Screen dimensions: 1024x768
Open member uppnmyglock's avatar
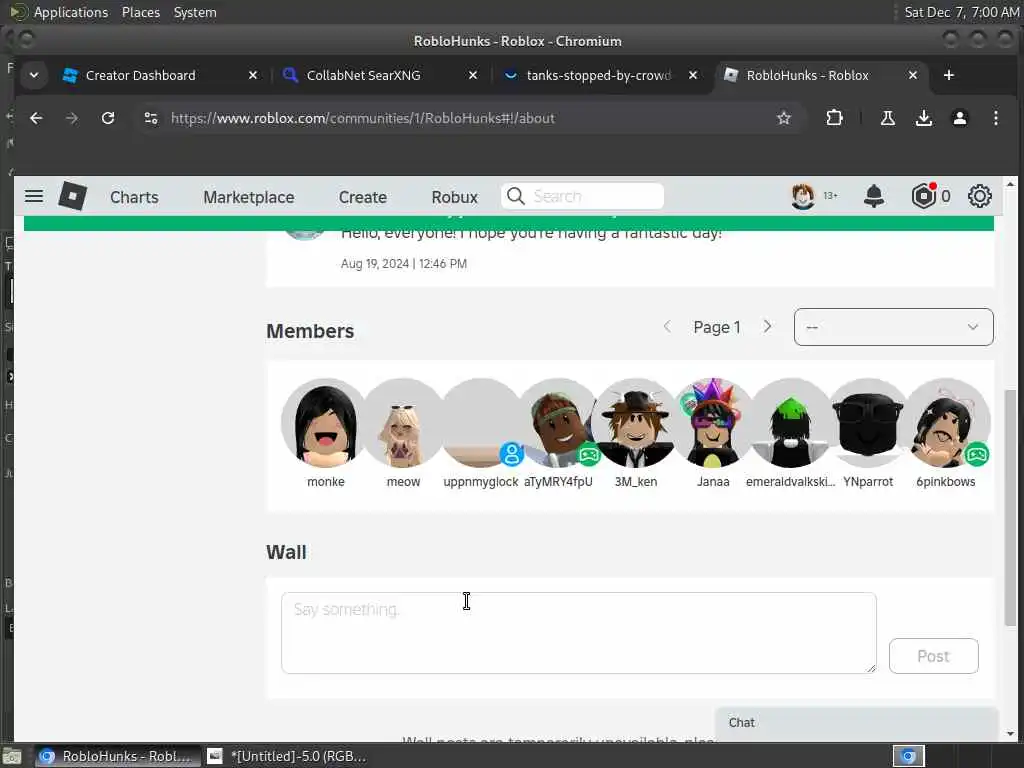[x=481, y=423]
